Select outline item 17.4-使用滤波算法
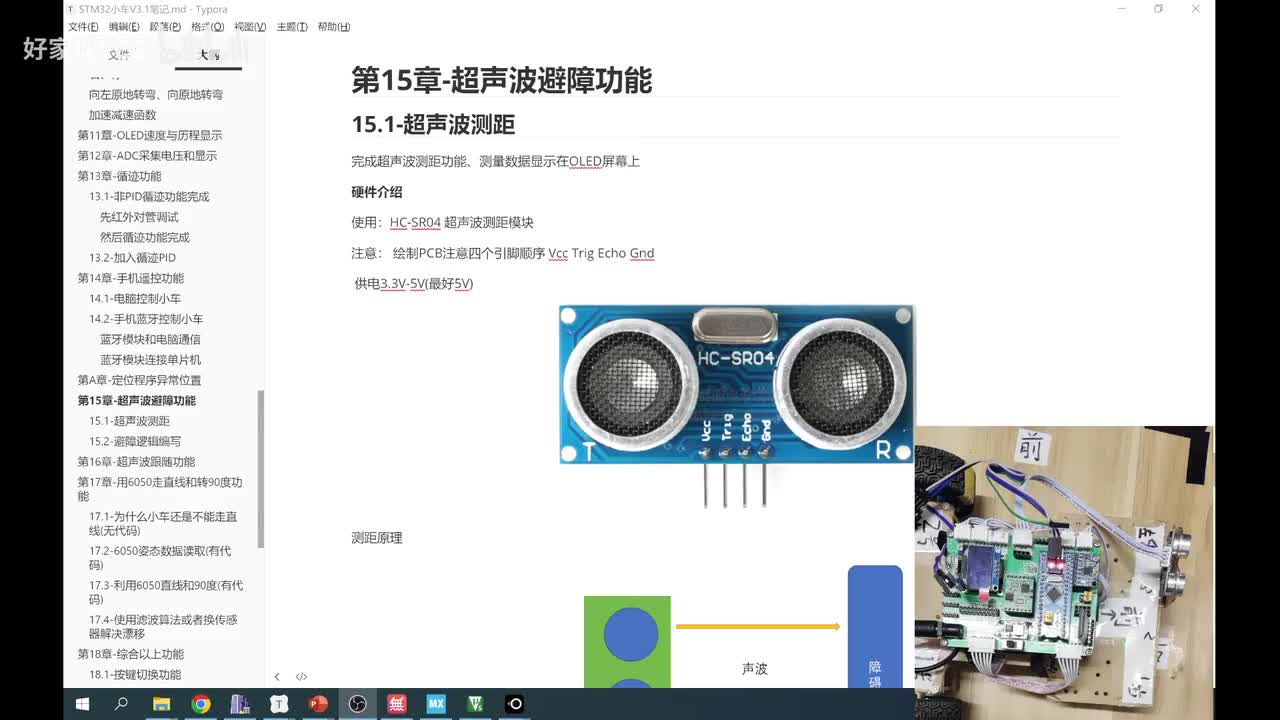Screen dimensions: 1280x720 tap(163, 627)
